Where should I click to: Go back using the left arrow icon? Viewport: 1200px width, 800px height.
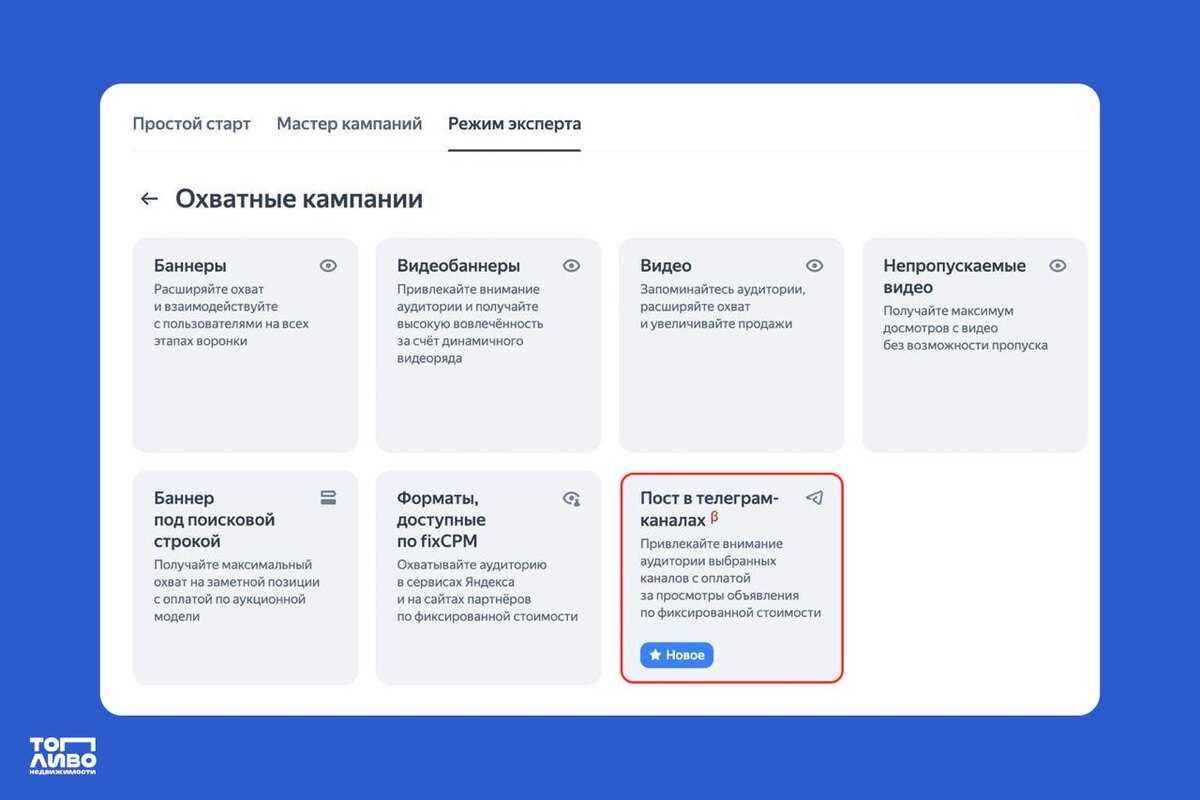click(149, 199)
